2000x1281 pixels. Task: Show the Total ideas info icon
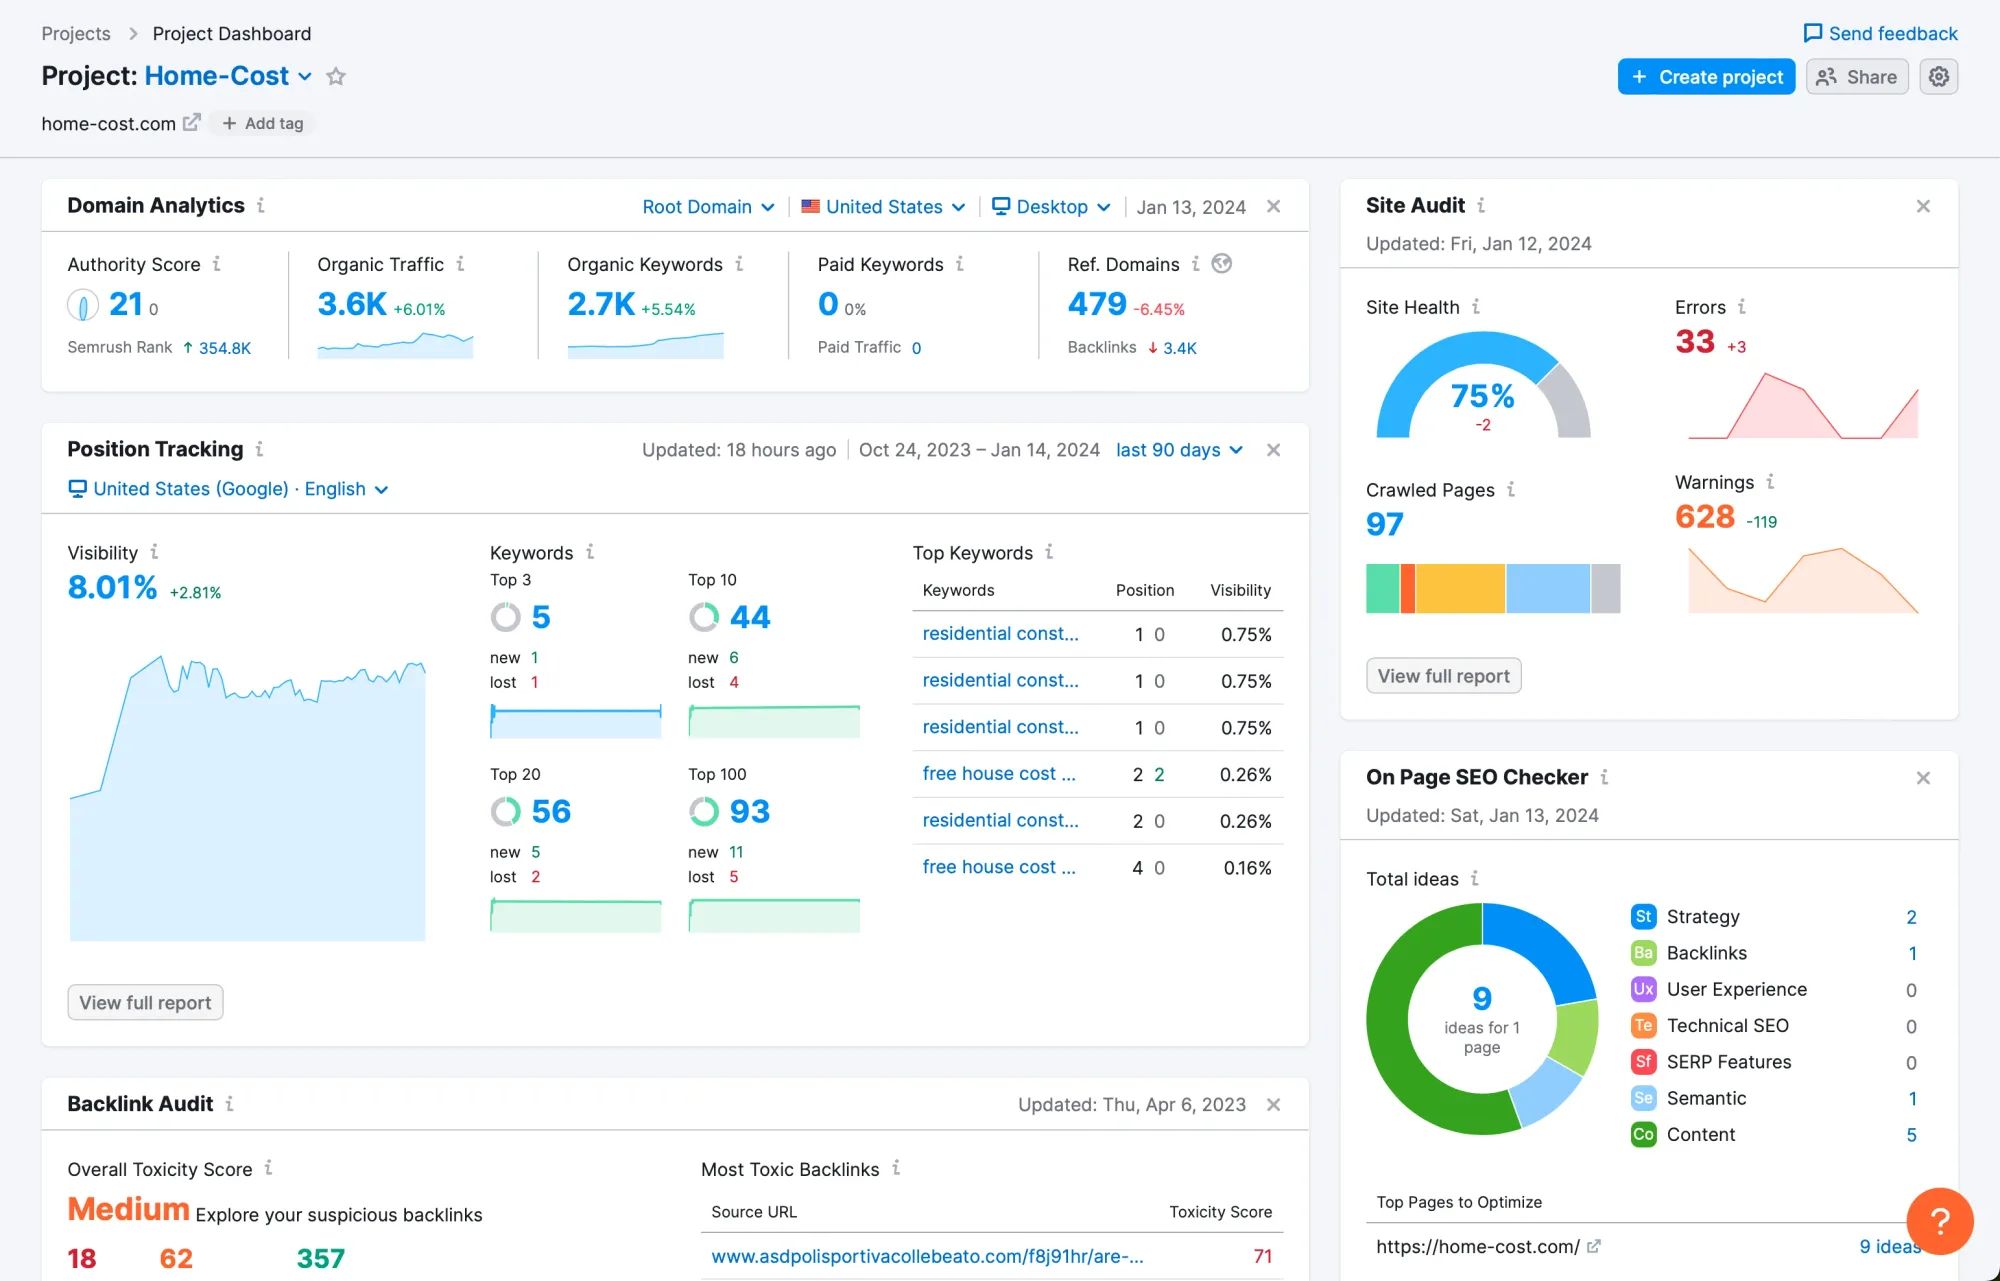pyautogui.click(x=1475, y=878)
